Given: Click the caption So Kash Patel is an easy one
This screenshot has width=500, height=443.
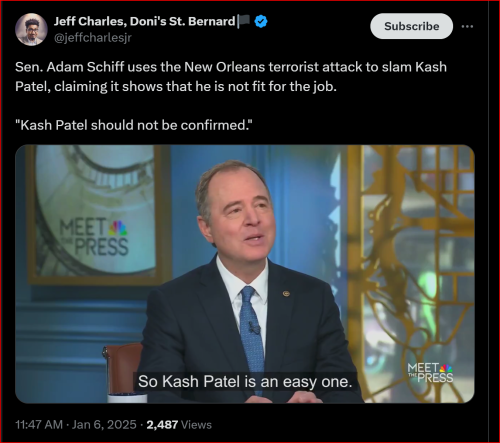Looking at the screenshot, I should 245,381.
